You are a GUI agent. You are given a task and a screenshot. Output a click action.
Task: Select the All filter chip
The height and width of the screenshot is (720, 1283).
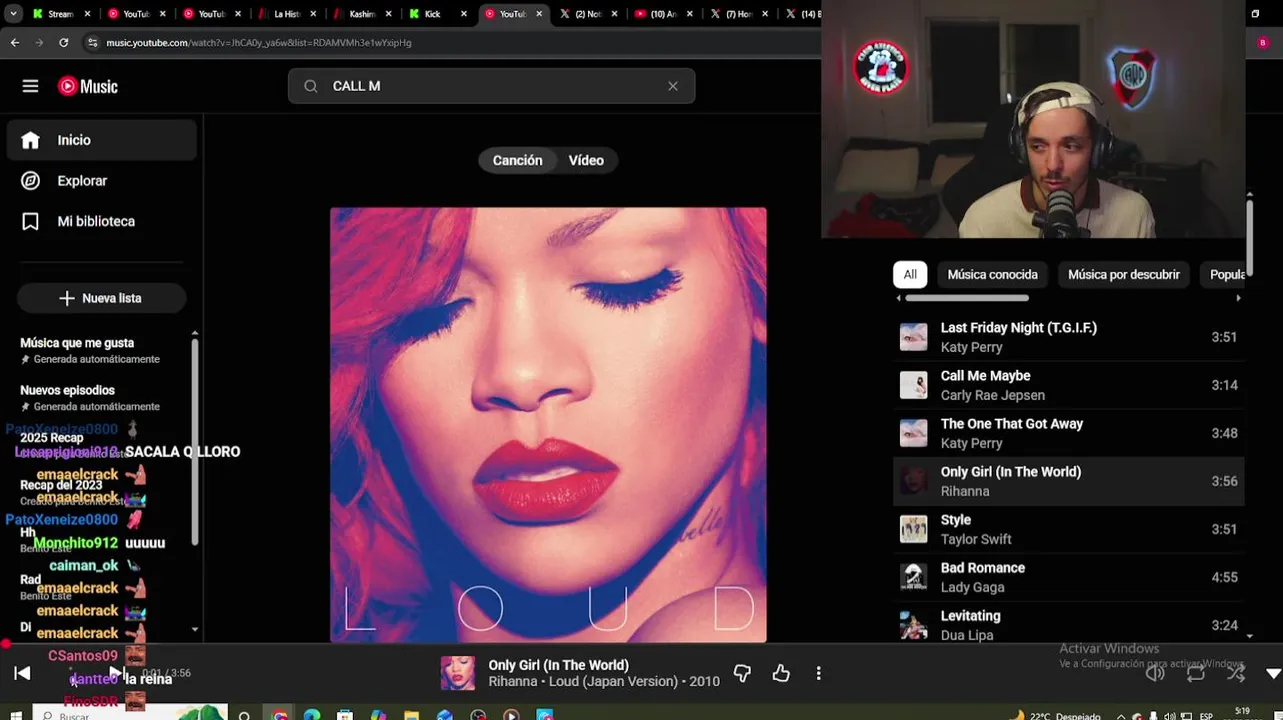pyautogui.click(x=910, y=274)
